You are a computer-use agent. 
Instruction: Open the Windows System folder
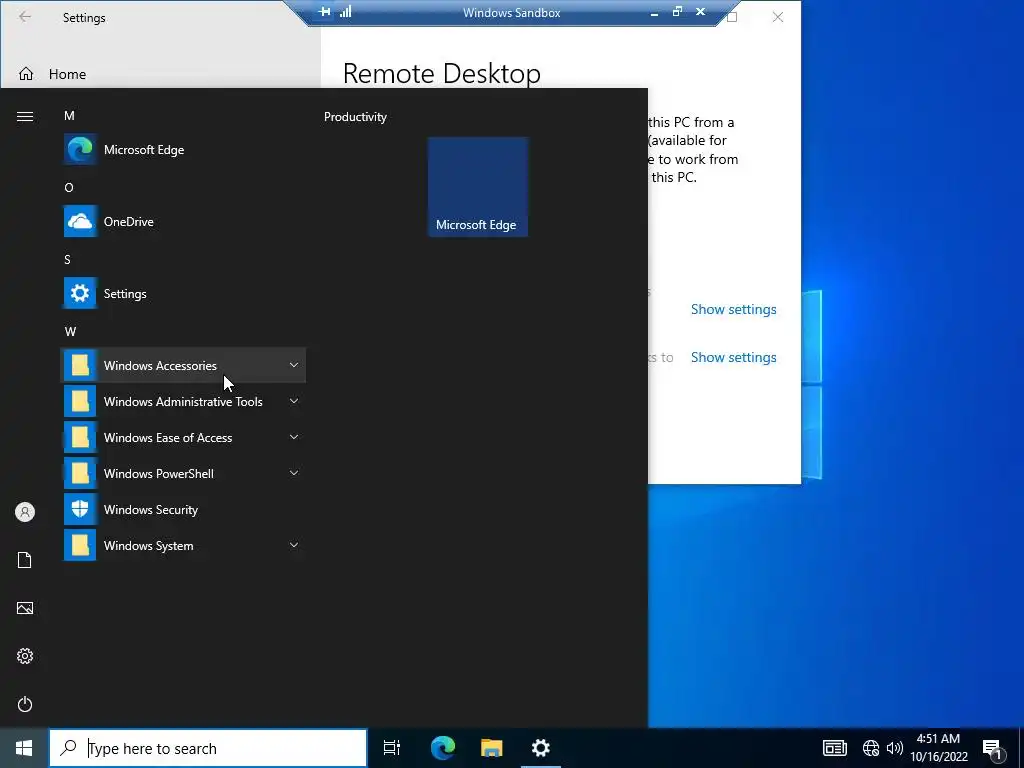183,545
